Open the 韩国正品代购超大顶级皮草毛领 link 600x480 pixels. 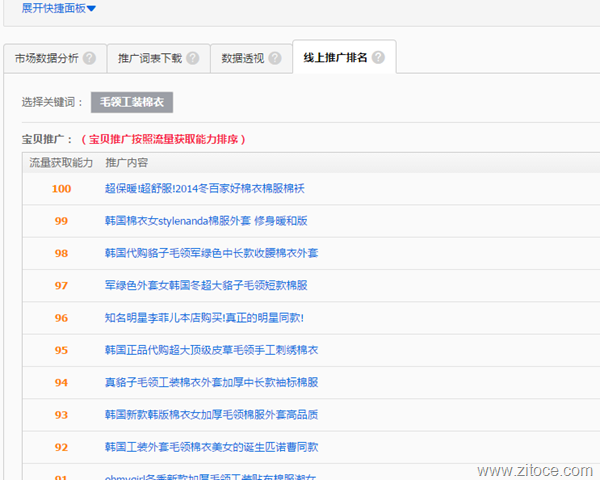pyautogui.click(x=211, y=350)
